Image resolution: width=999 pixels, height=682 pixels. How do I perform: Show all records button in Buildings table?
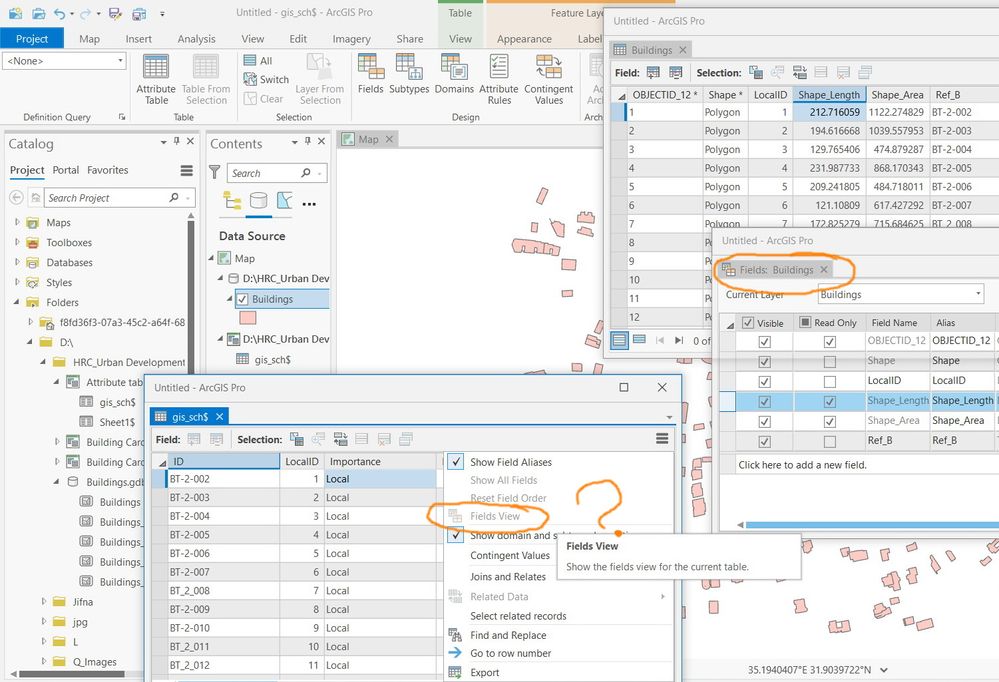[619, 340]
